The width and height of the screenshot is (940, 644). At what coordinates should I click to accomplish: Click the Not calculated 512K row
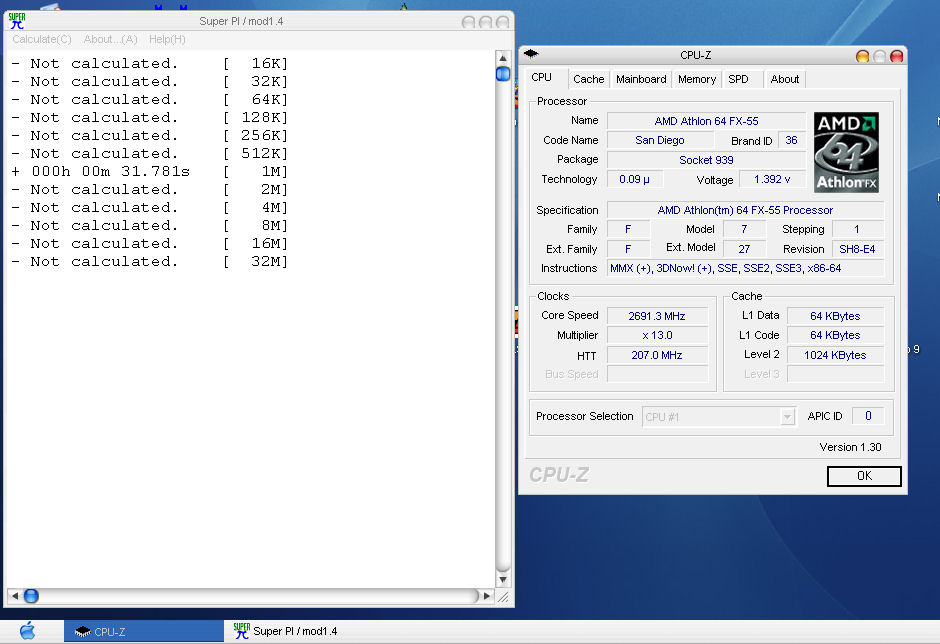pyautogui.click(x=150, y=154)
